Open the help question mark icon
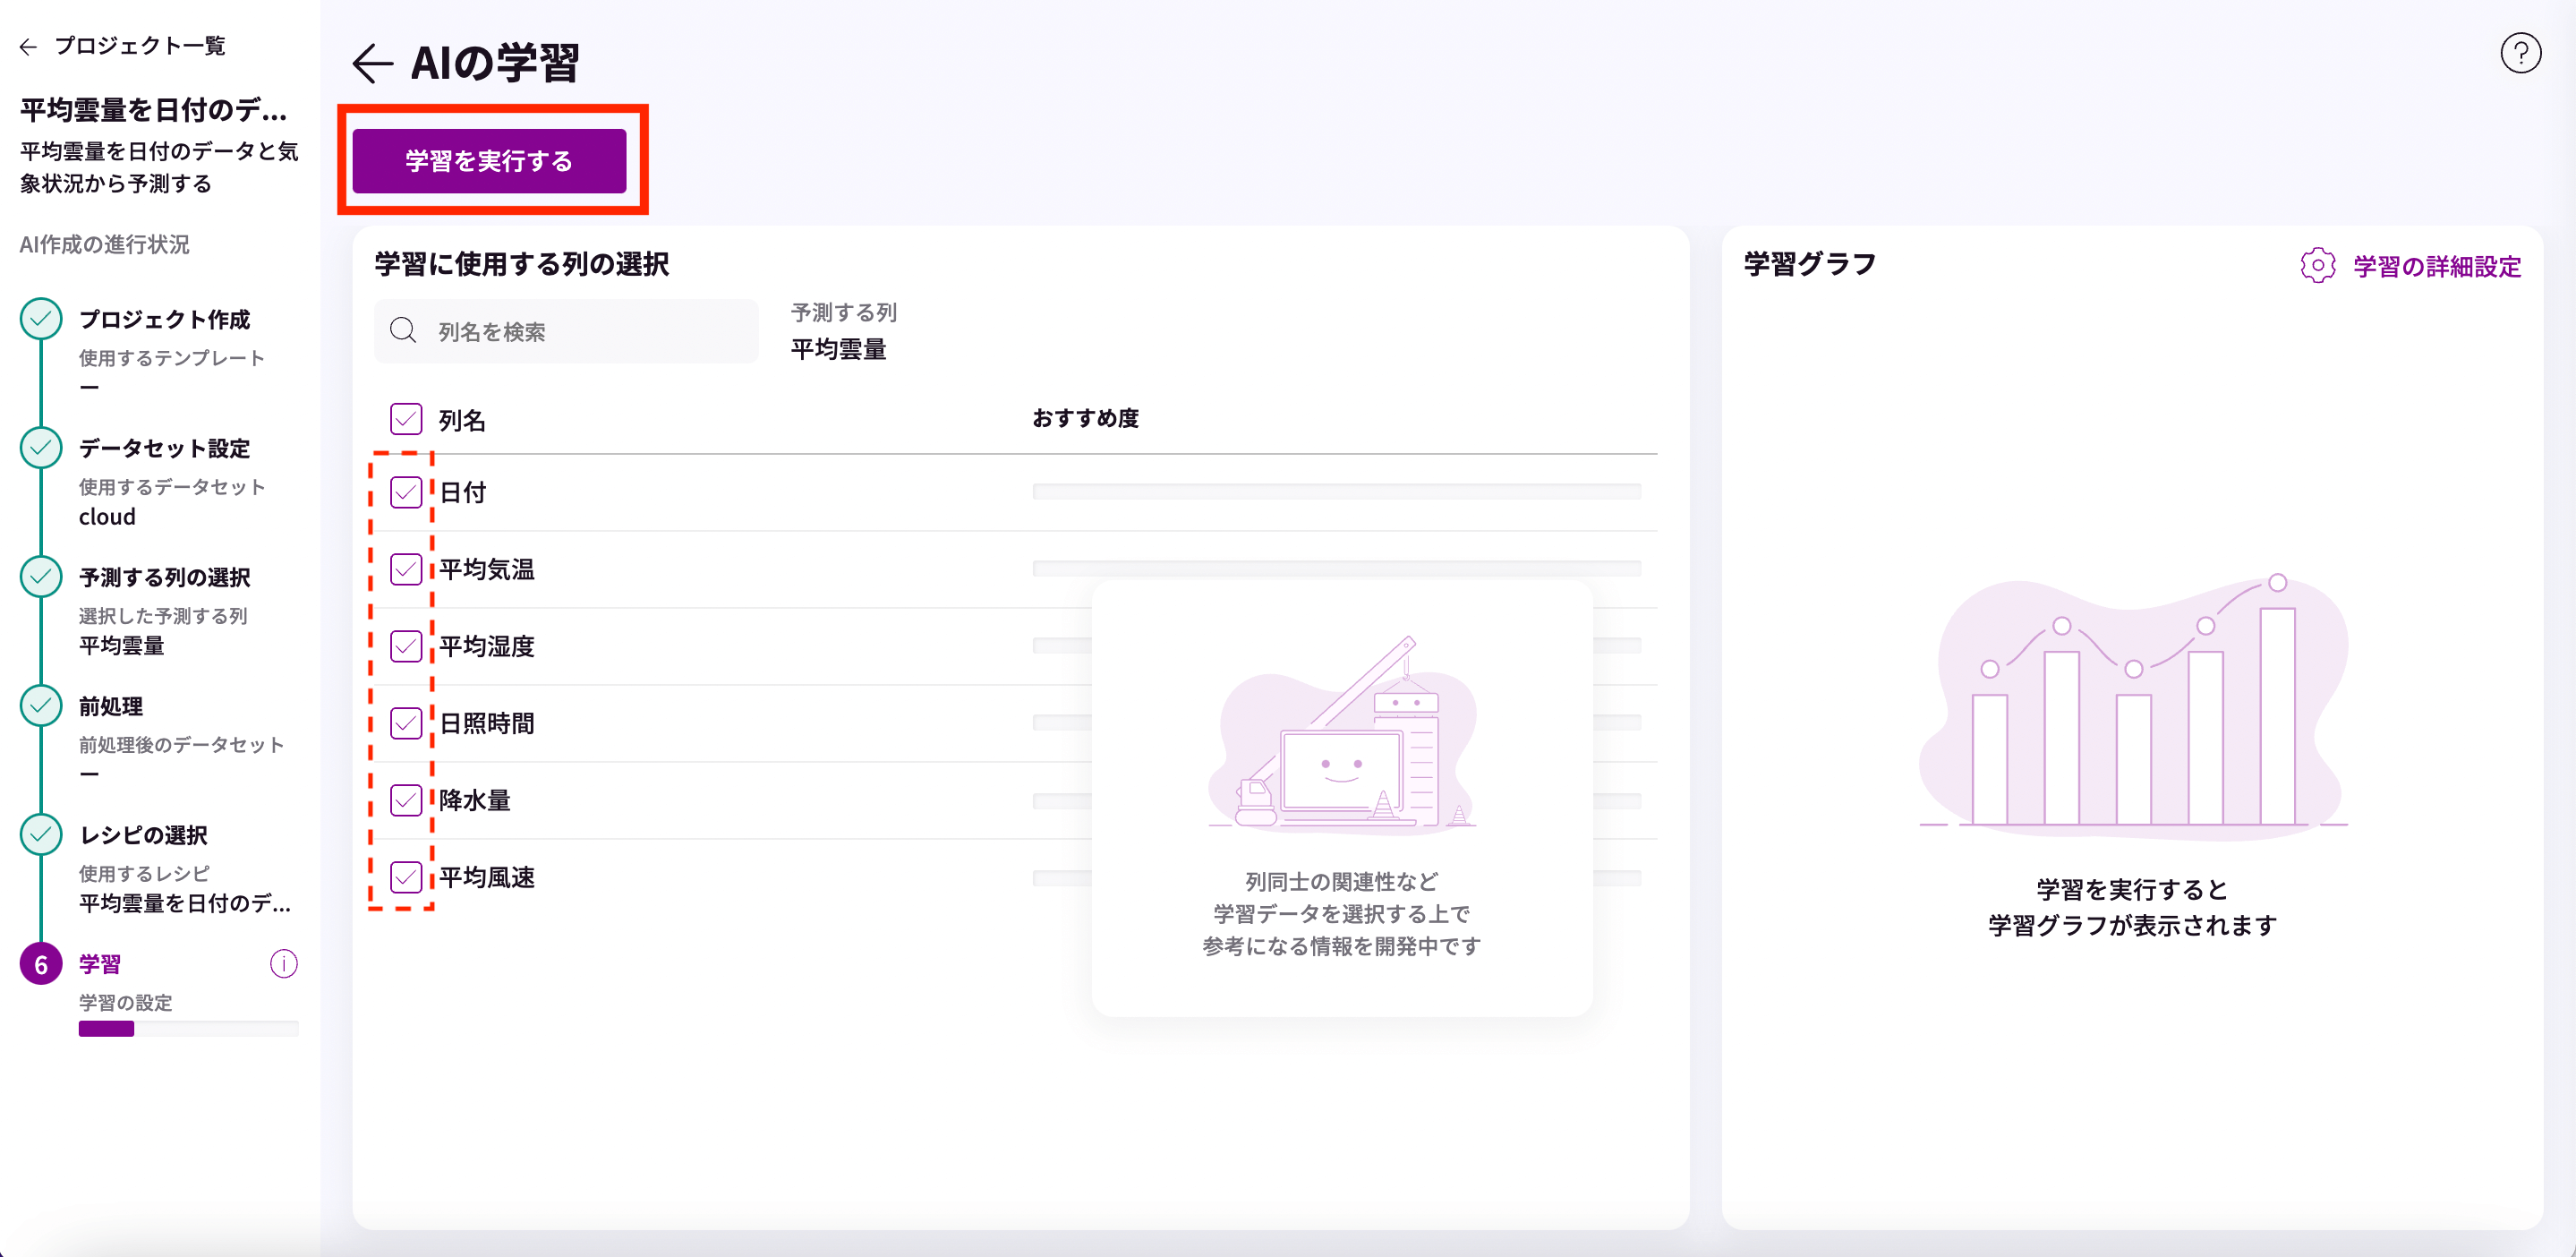This screenshot has height=1257, width=2576. click(2520, 53)
